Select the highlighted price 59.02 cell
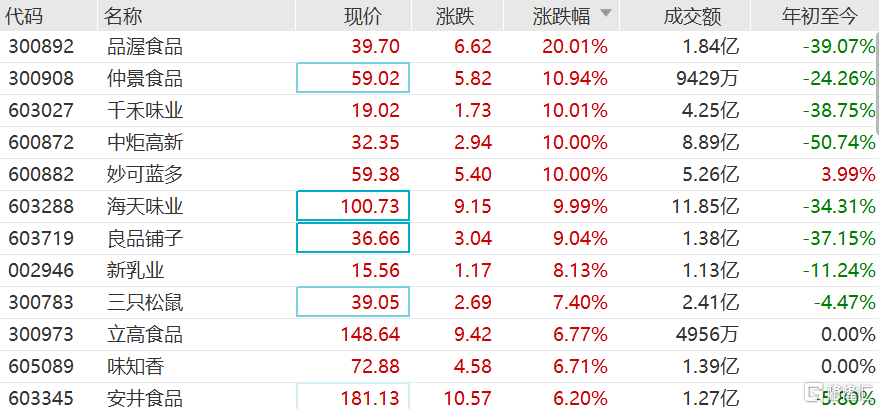 pos(353,78)
